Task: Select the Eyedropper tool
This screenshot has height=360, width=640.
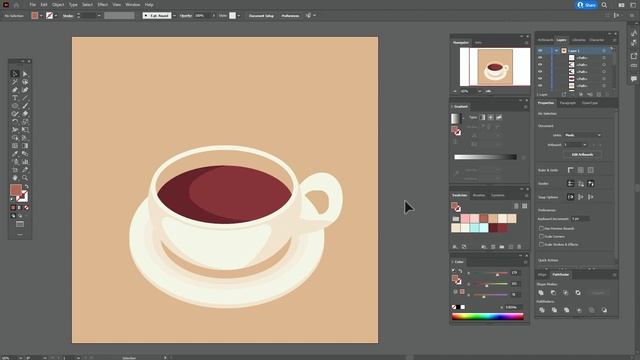Action: 15,154
